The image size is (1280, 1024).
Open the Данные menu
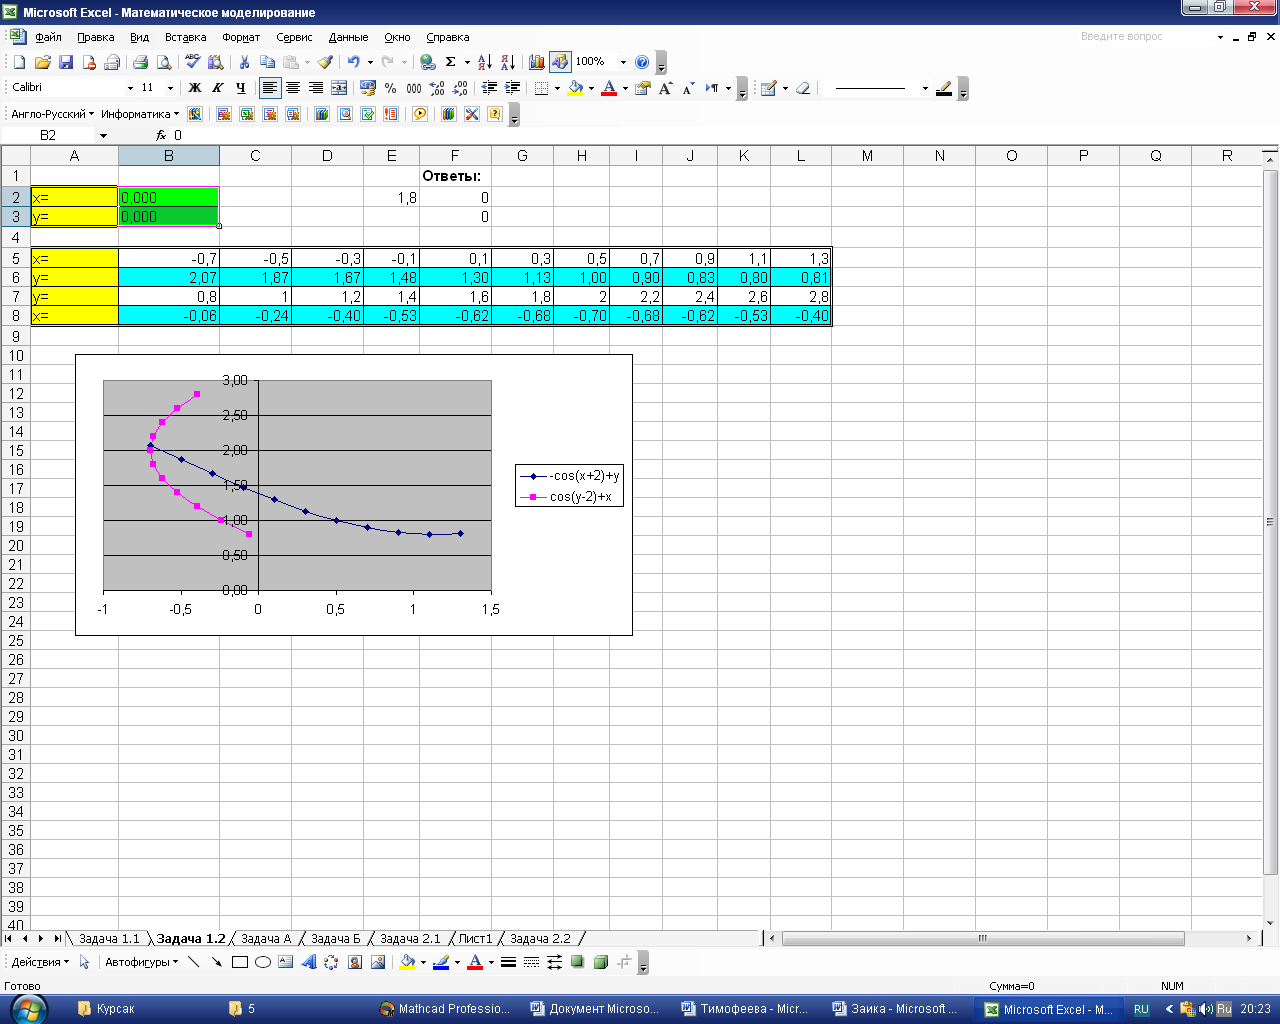[348, 37]
